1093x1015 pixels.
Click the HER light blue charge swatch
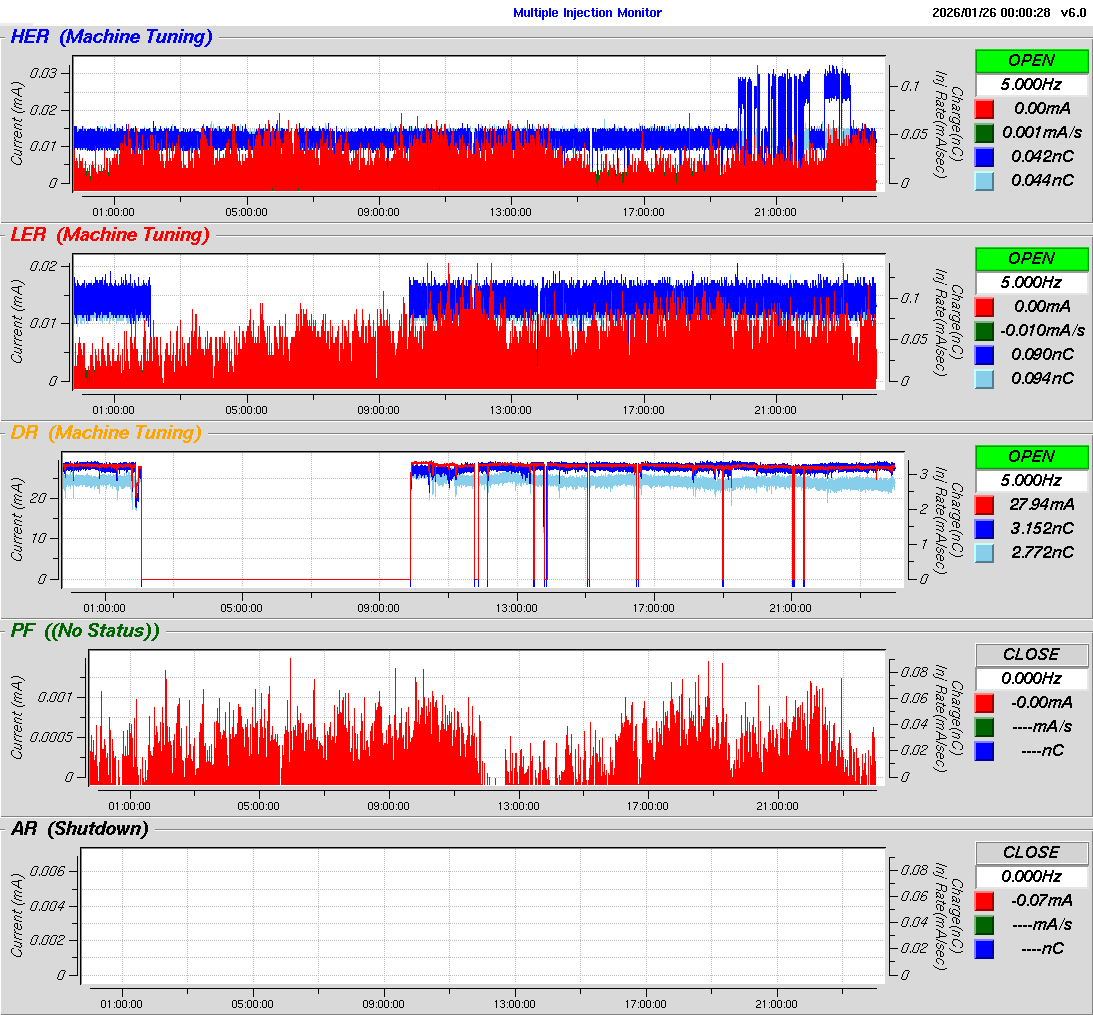[984, 180]
